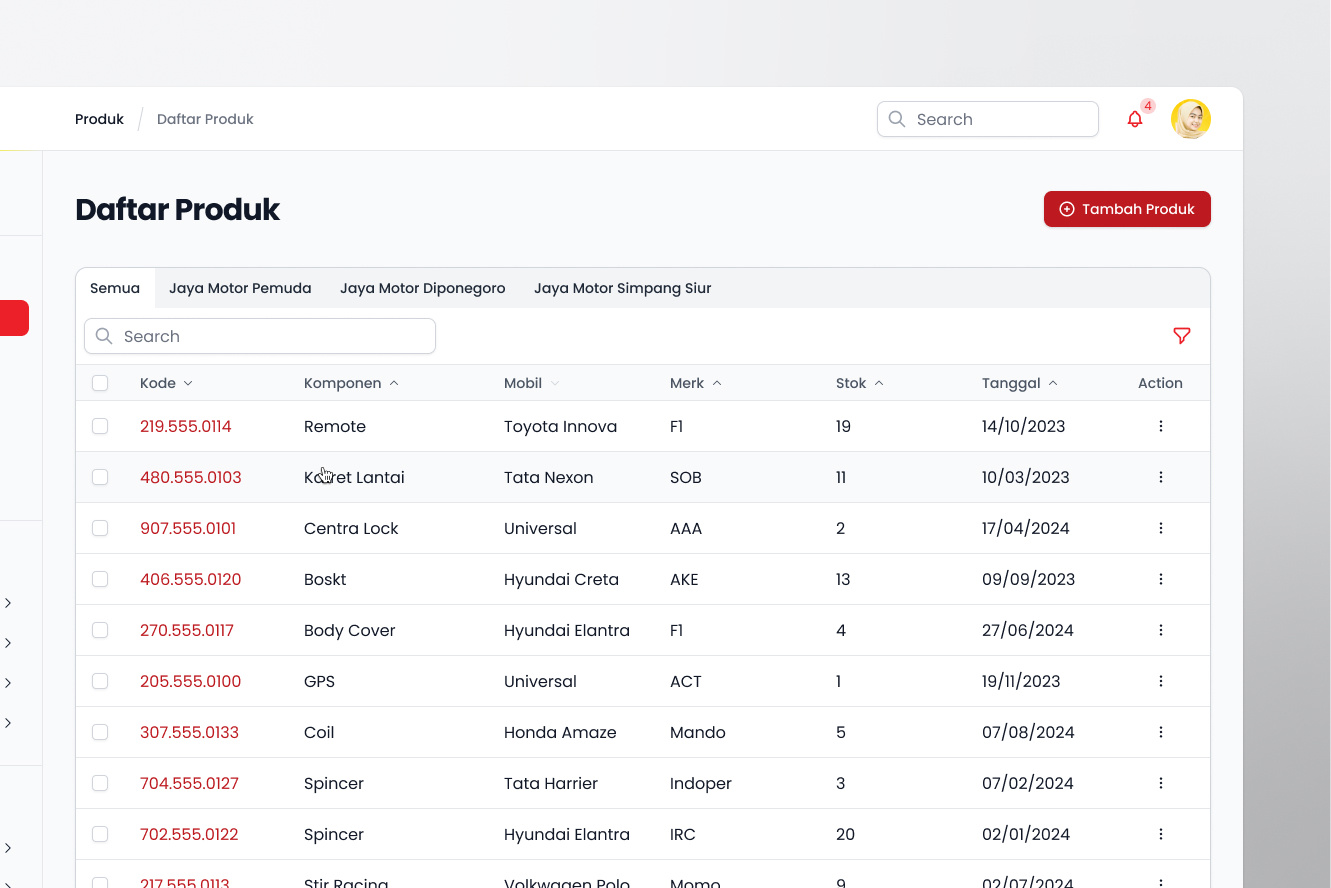Click the date 07/08/2024
The image size is (1331, 888).
coord(1028,732)
